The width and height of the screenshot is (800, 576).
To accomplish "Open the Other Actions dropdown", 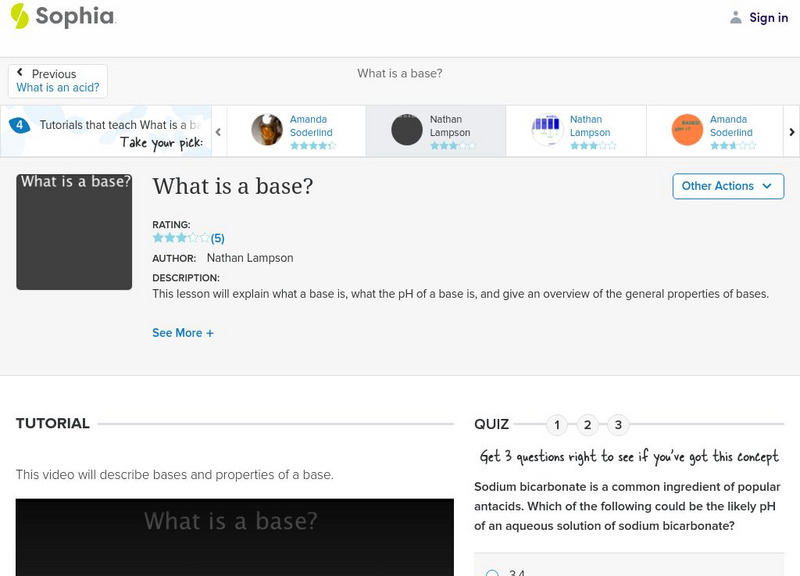I will (727, 186).
